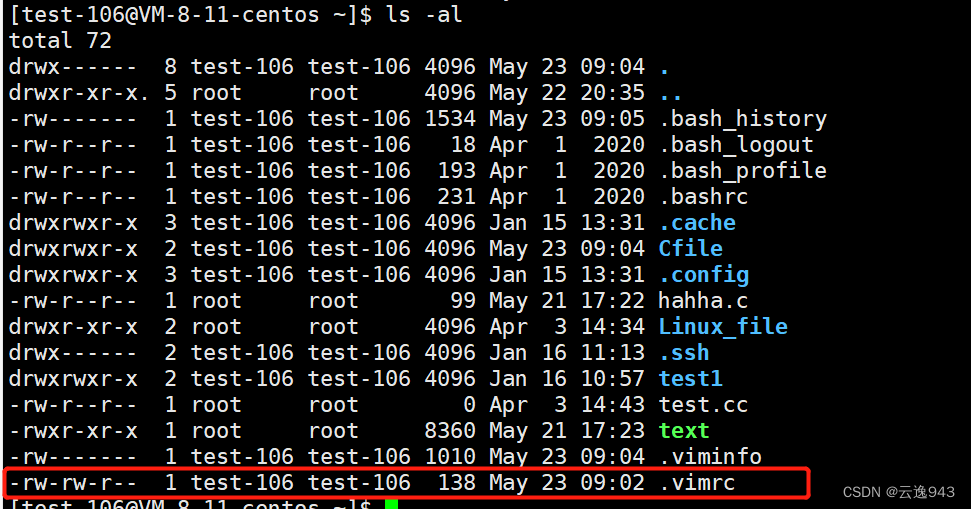Click the -rw-rw-r-- permissions of .vimrc
The width and height of the screenshot is (971, 509).
pyautogui.click(x=73, y=483)
